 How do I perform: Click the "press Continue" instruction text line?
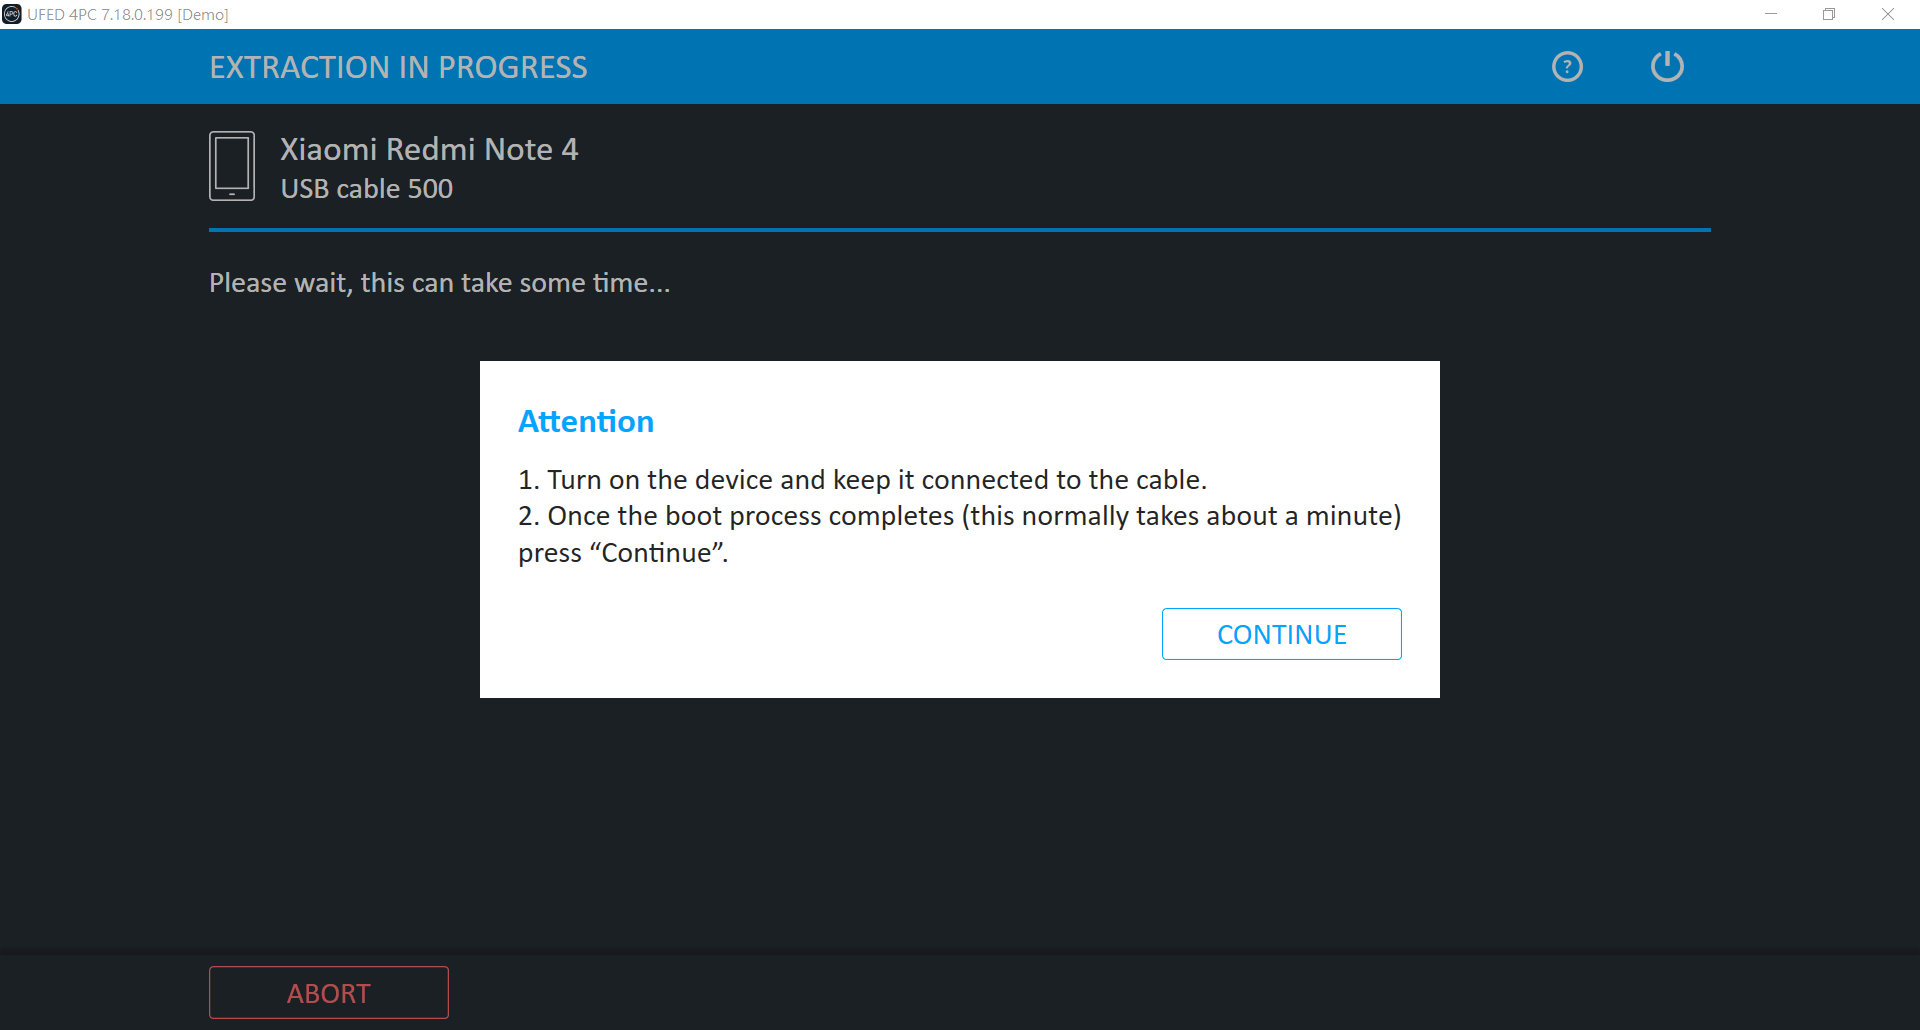623,553
